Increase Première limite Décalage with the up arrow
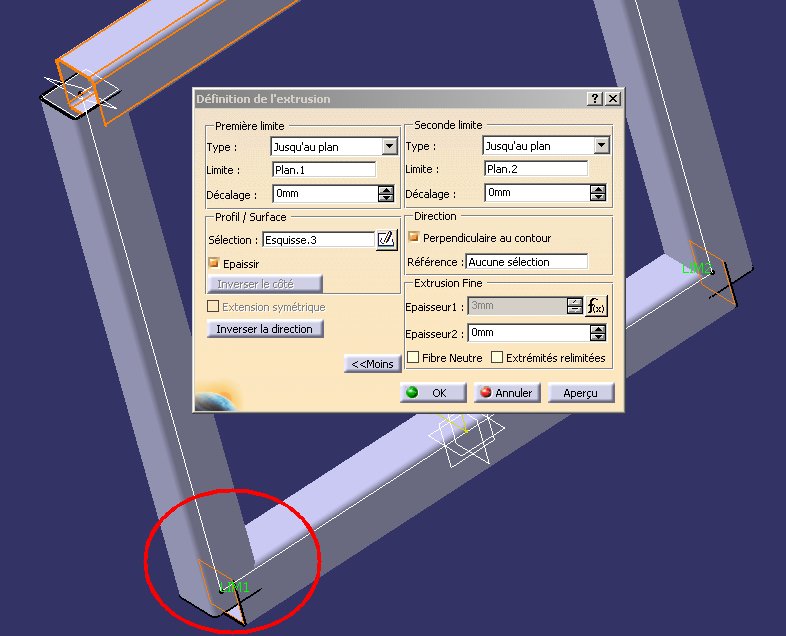 coord(386,190)
